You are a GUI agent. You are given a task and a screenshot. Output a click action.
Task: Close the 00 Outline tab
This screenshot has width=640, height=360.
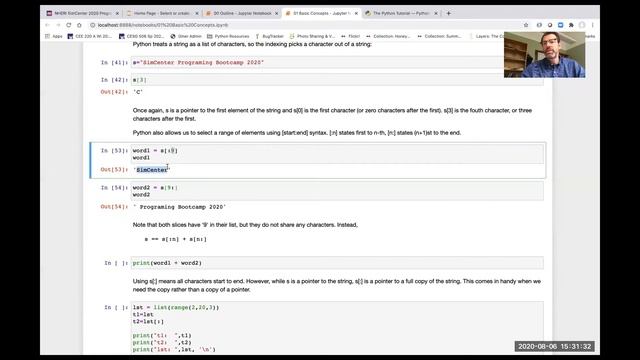point(276,13)
